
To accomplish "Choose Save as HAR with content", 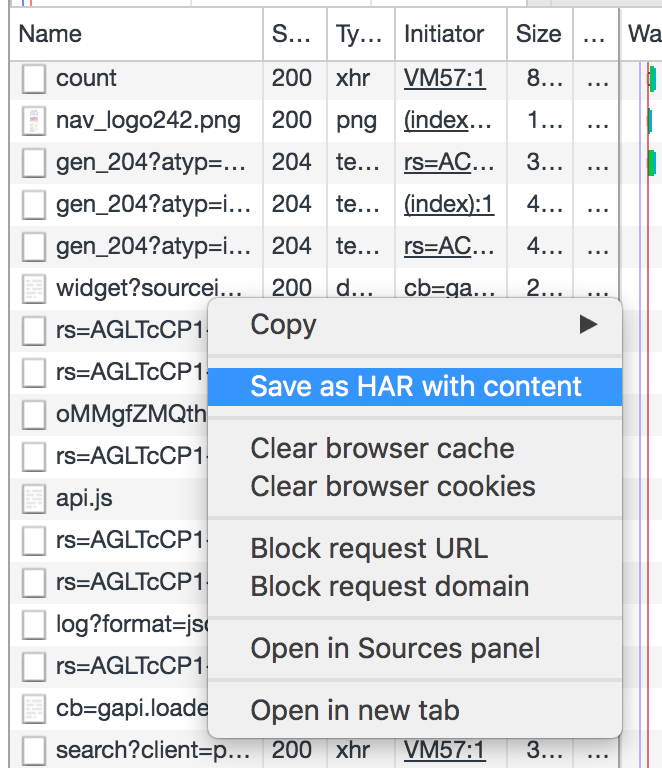I will pyautogui.click(x=415, y=387).
